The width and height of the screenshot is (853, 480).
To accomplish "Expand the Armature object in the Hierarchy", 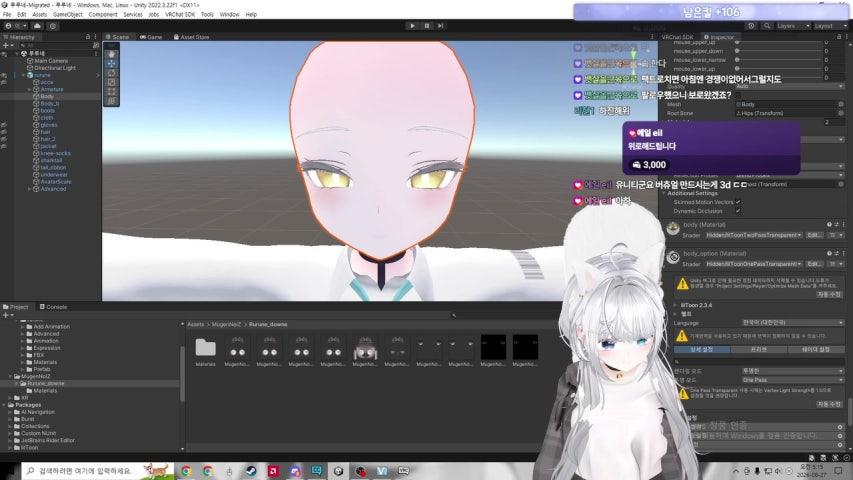I will pos(30,89).
